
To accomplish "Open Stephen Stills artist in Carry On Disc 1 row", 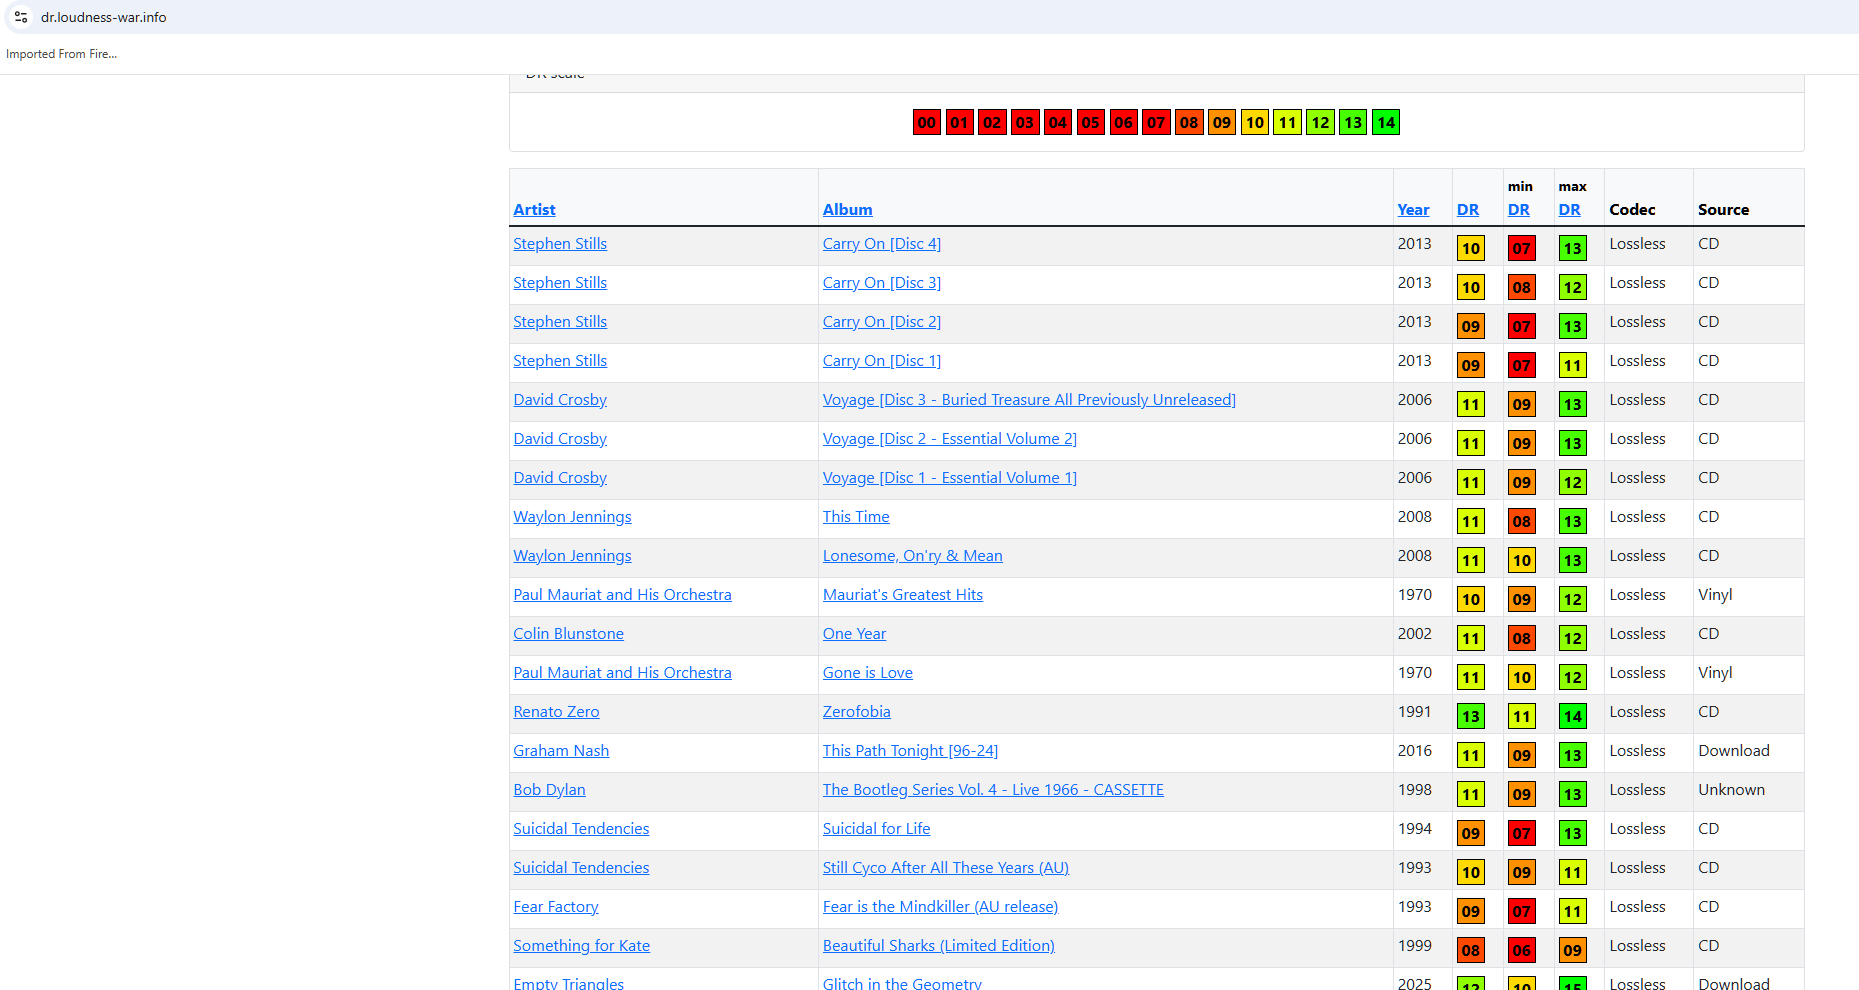I will tap(560, 361).
